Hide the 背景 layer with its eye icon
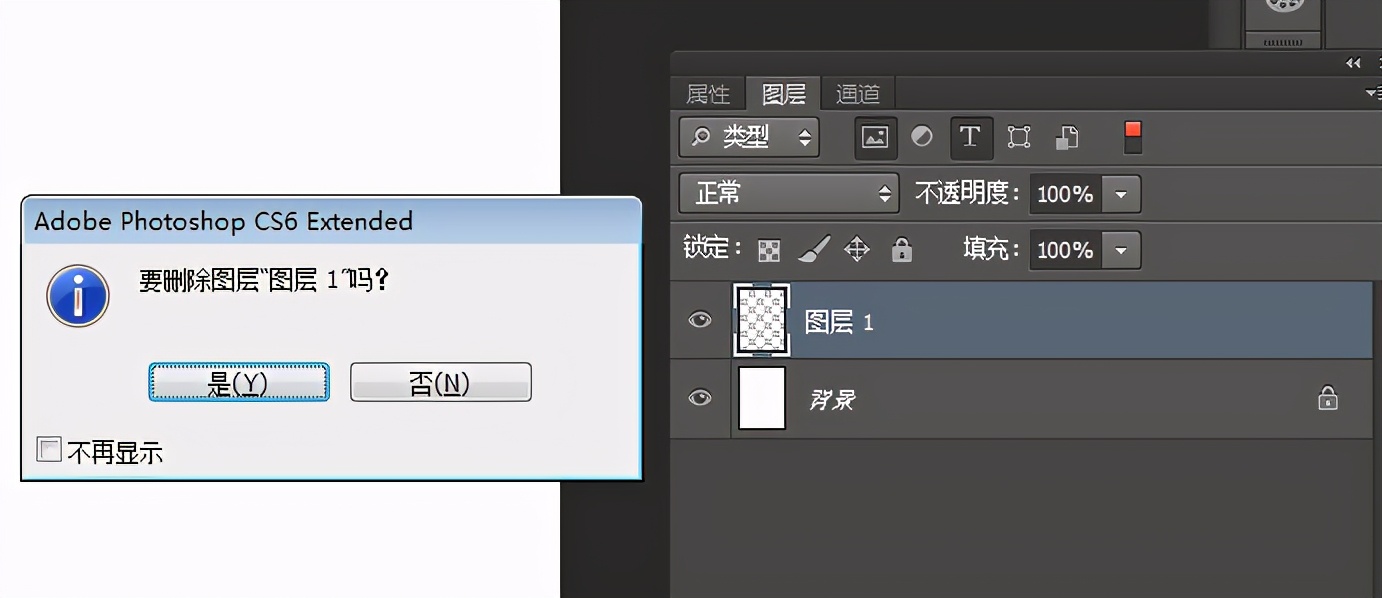1382x598 pixels. (700, 398)
